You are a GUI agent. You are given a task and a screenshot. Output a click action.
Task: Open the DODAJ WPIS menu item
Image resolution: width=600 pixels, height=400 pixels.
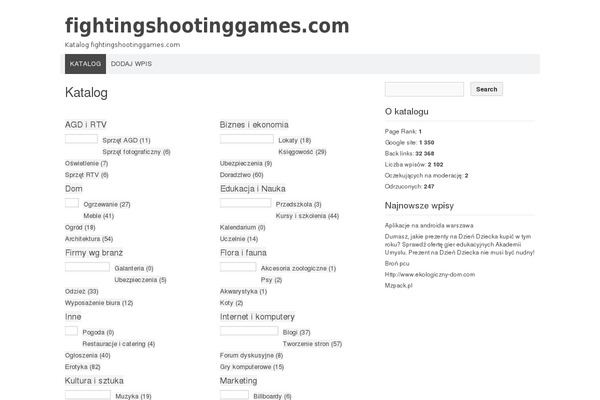(x=131, y=64)
